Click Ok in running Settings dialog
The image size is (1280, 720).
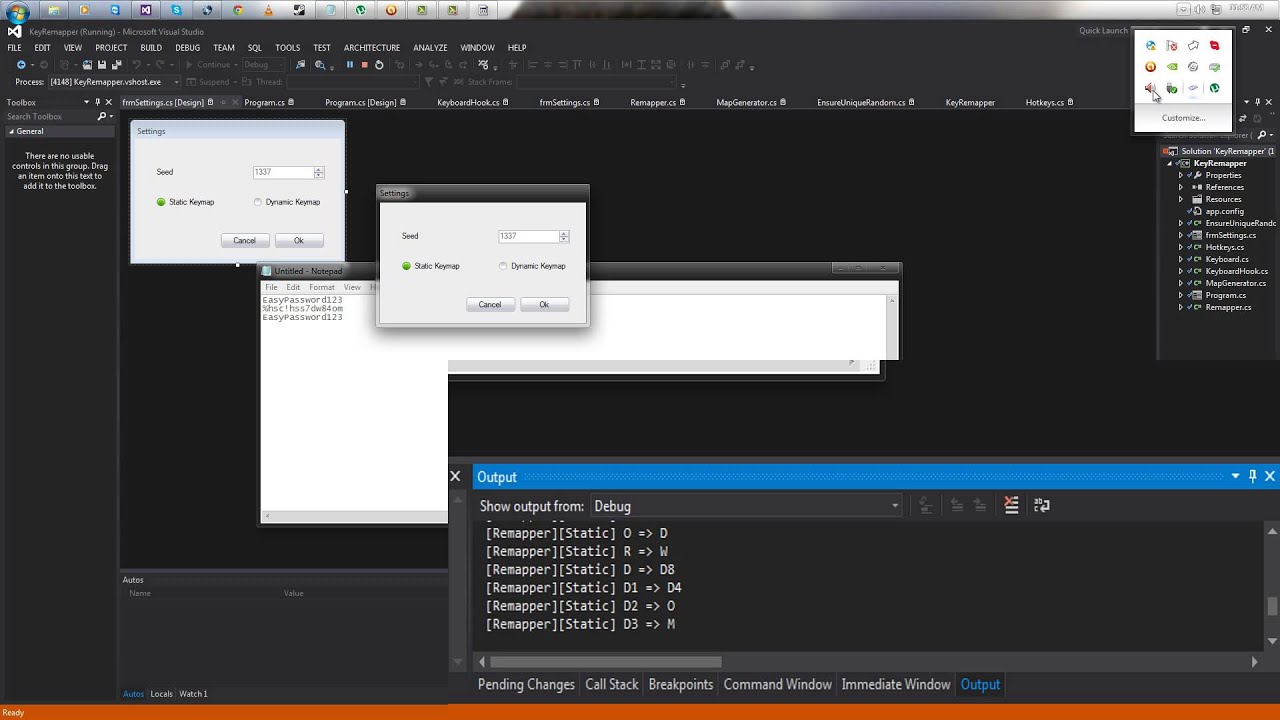click(x=544, y=304)
